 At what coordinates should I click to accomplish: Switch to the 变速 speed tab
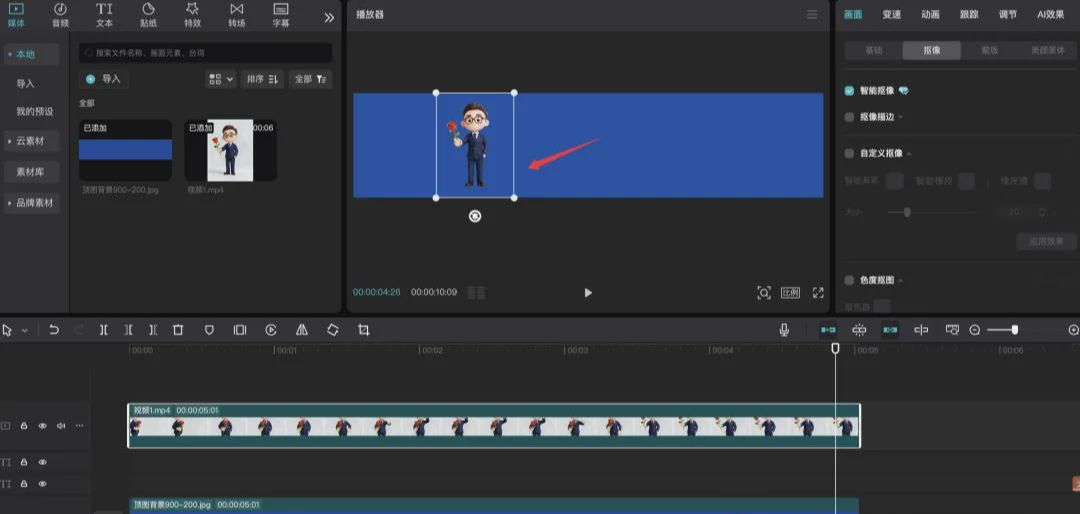click(x=891, y=15)
